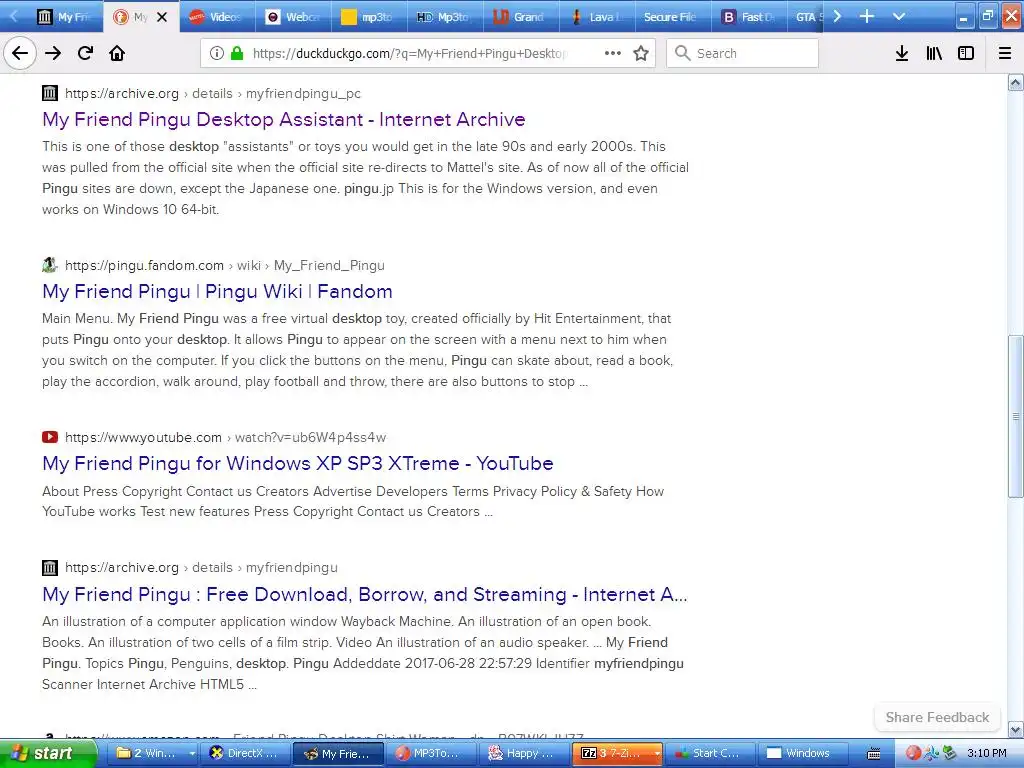
Task: Switch to the yellow-icon mp3to tab
Action: (368, 17)
